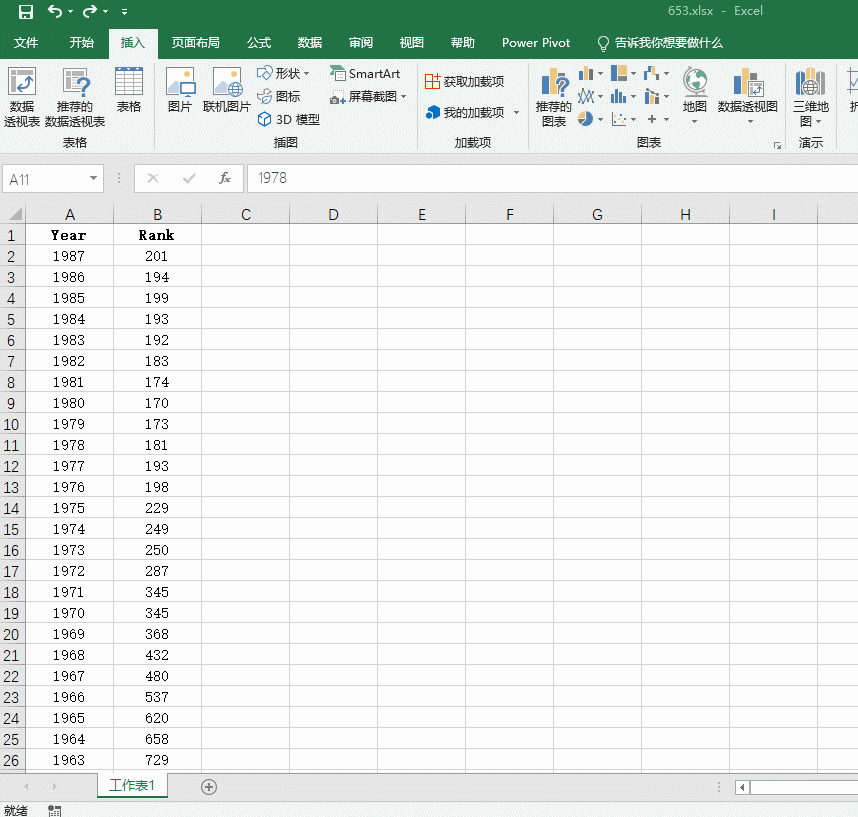
Task: Open the 文件 menu
Action: click(27, 43)
